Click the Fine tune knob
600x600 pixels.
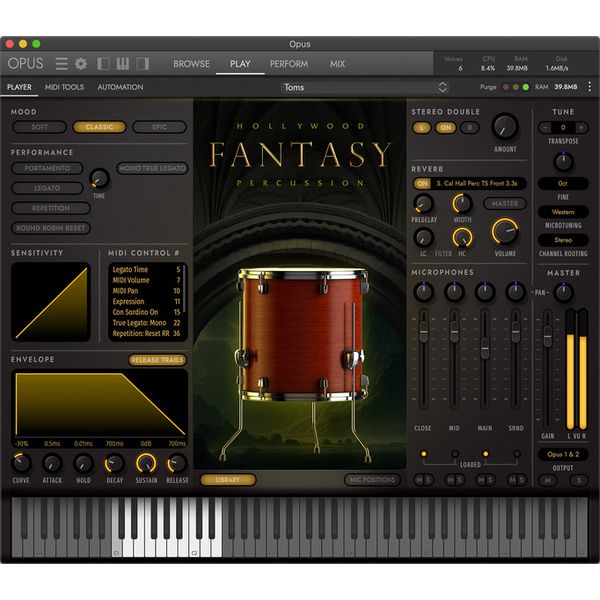pos(563,162)
